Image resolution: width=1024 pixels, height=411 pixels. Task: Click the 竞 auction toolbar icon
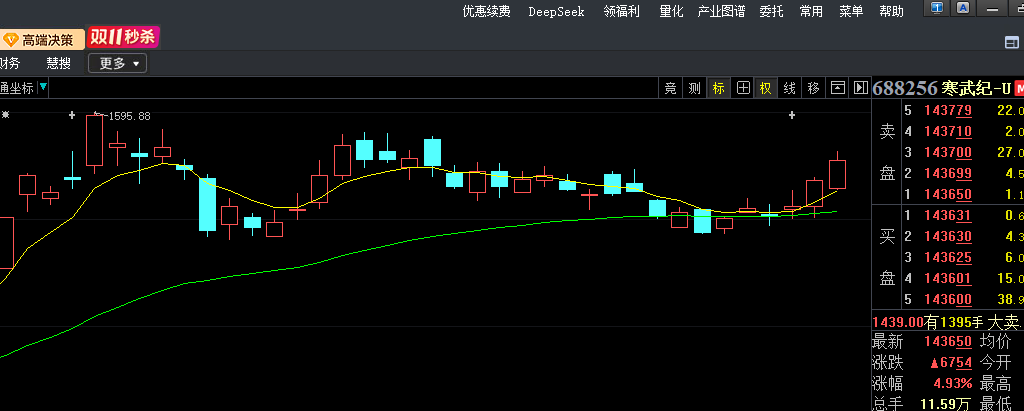pos(671,88)
